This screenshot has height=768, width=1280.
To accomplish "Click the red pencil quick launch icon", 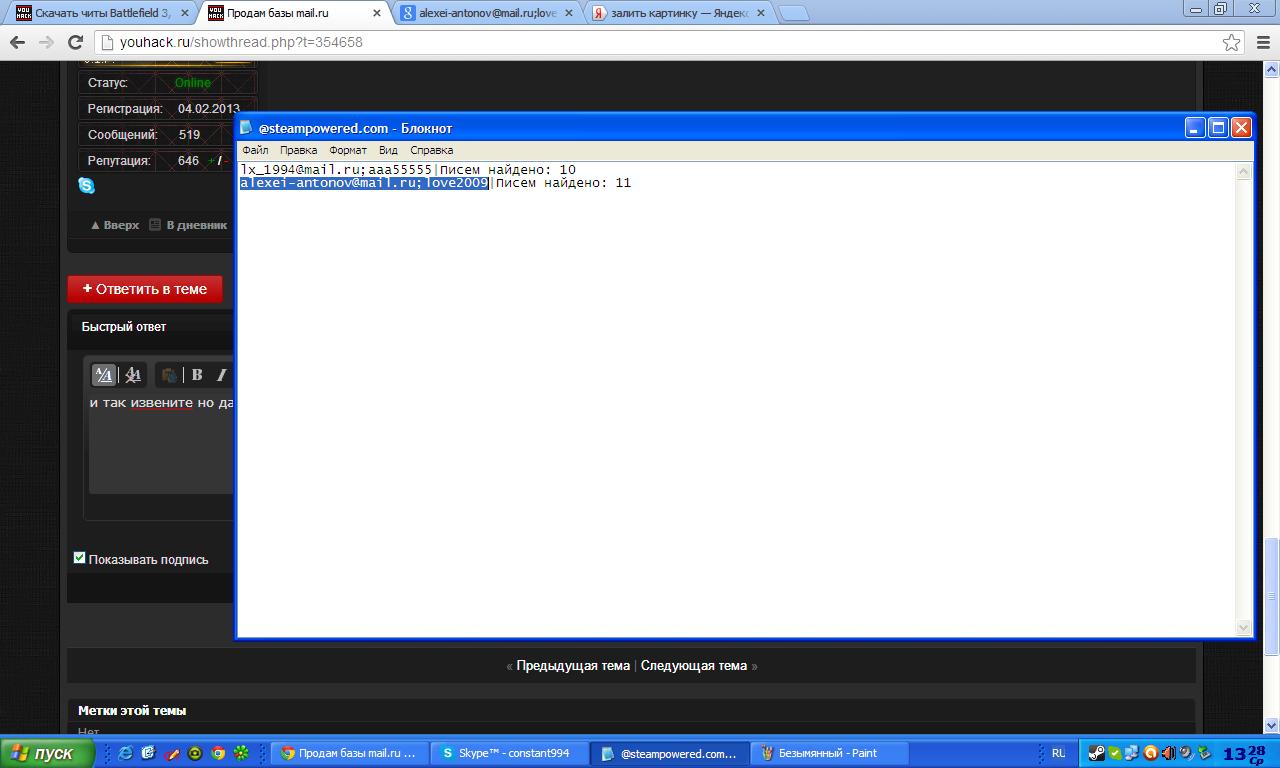I will (172, 753).
